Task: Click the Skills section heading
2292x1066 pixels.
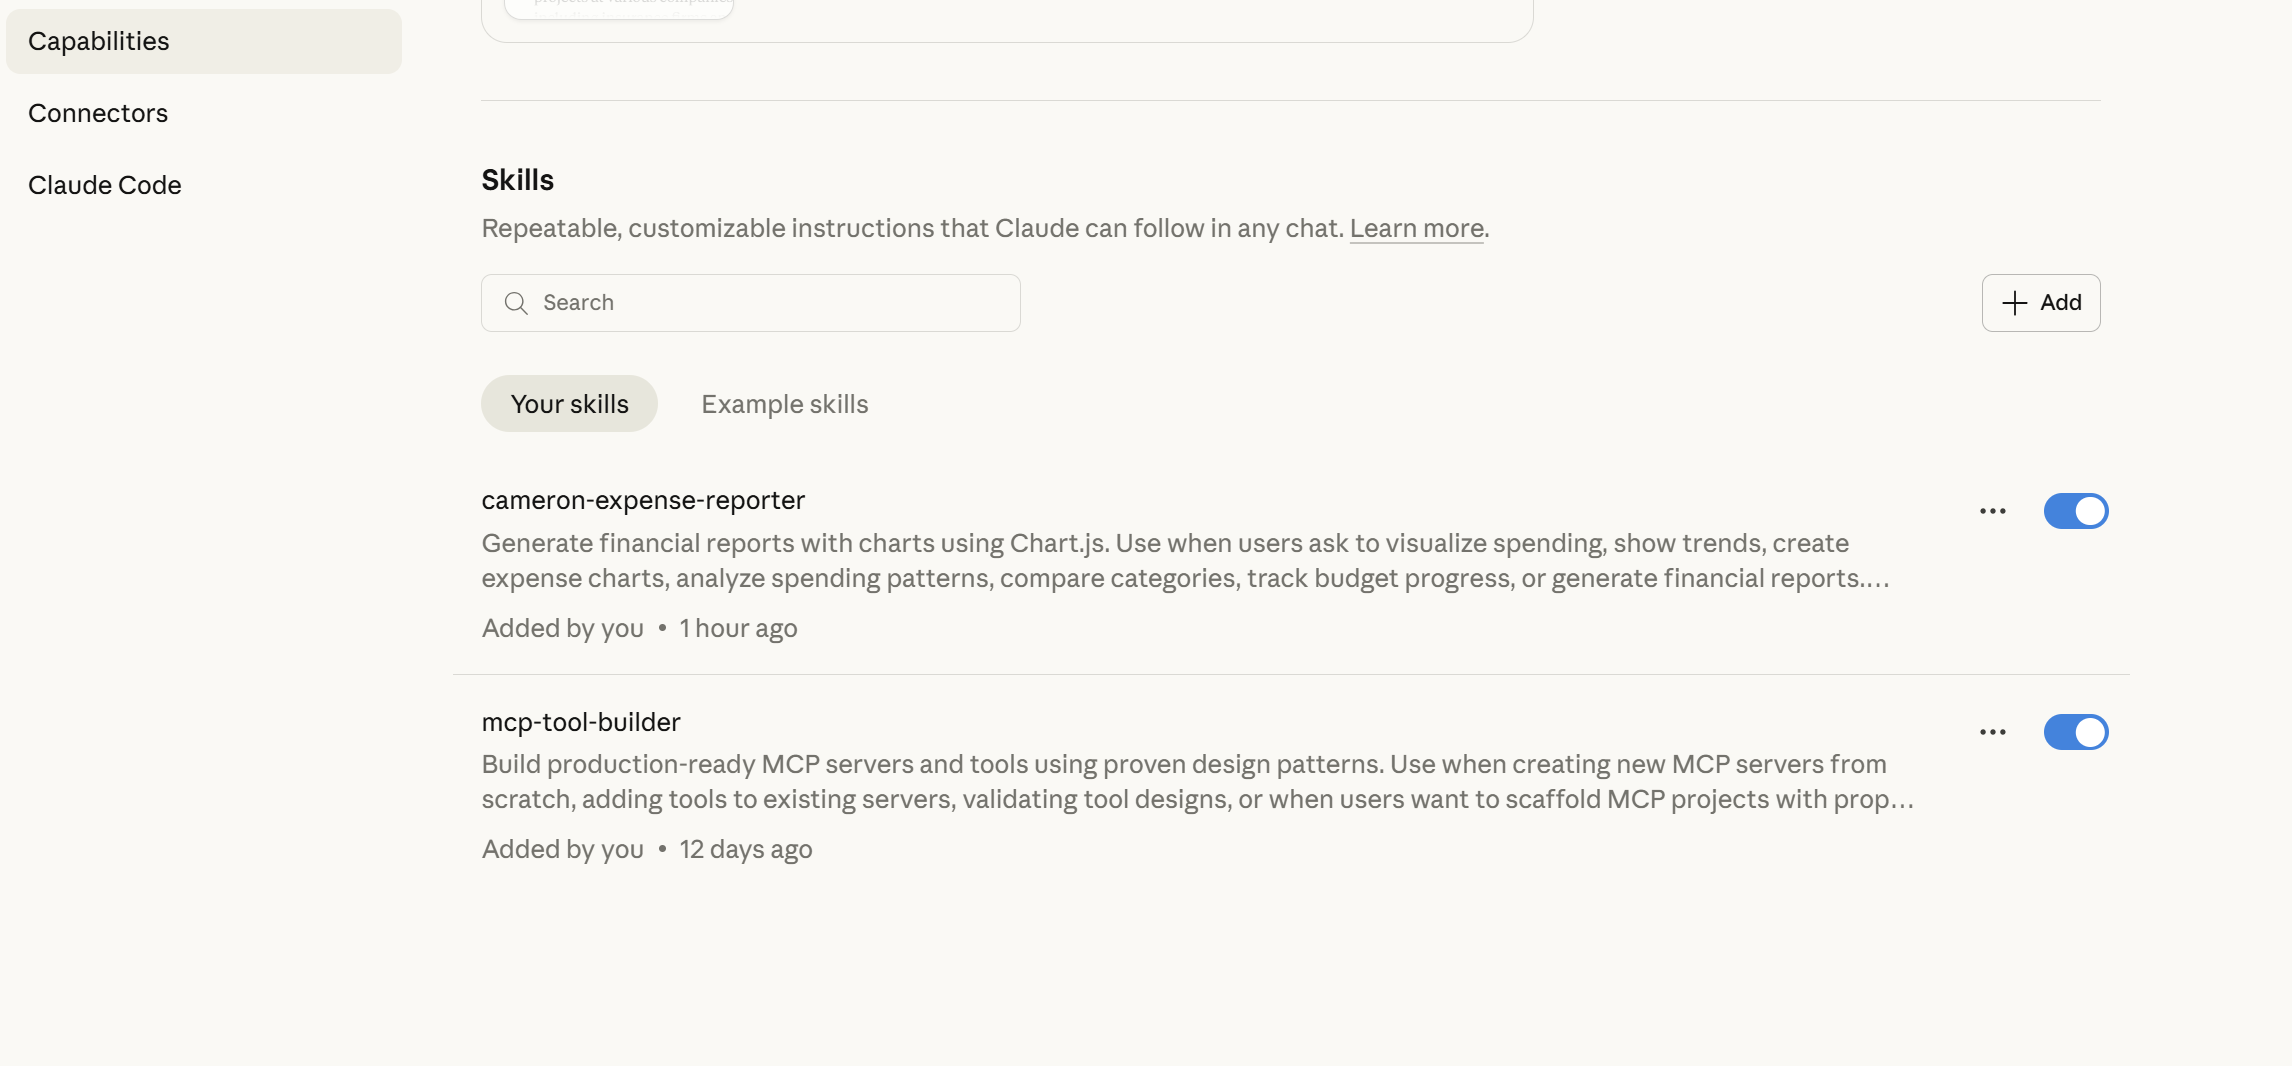Action: 517,180
